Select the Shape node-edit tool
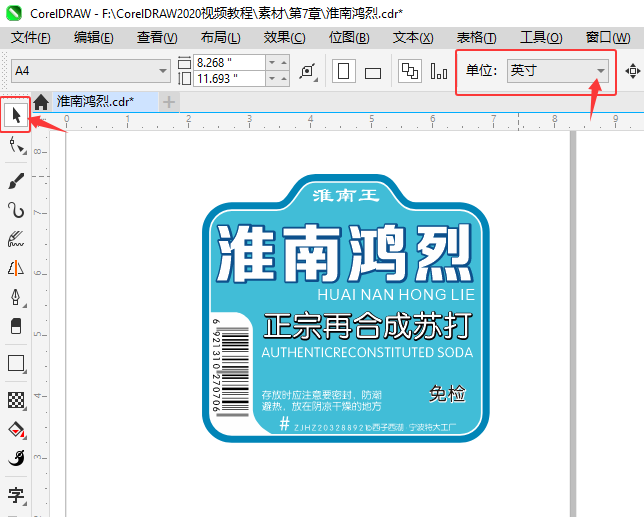This screenshot has width=644, height=517. tap(16, 145)
